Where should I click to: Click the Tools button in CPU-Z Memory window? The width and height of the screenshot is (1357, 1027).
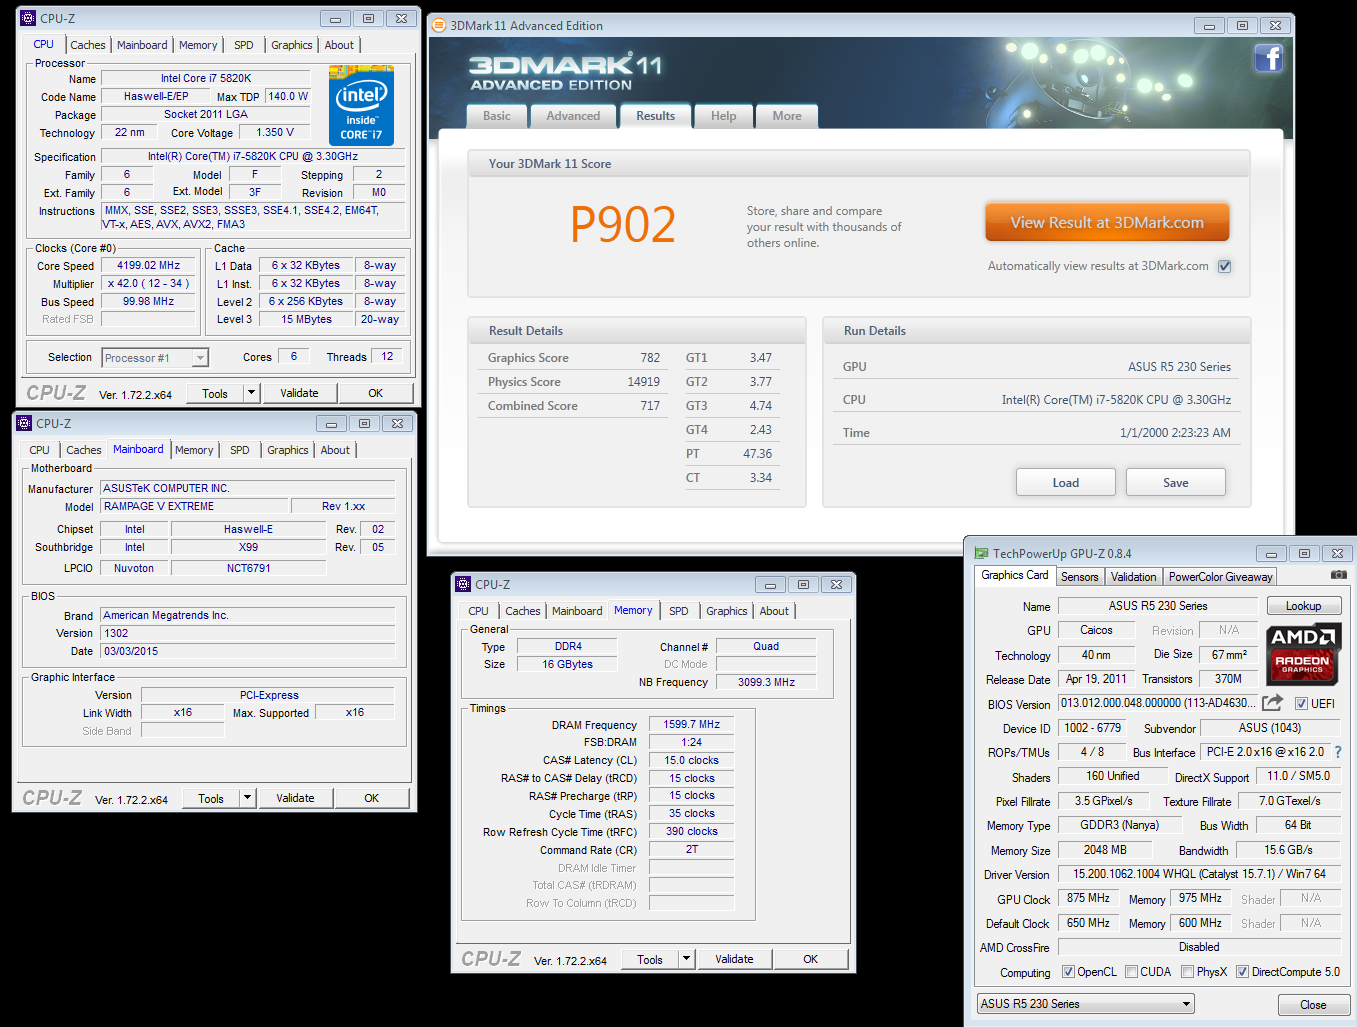[x=650, y=959]
